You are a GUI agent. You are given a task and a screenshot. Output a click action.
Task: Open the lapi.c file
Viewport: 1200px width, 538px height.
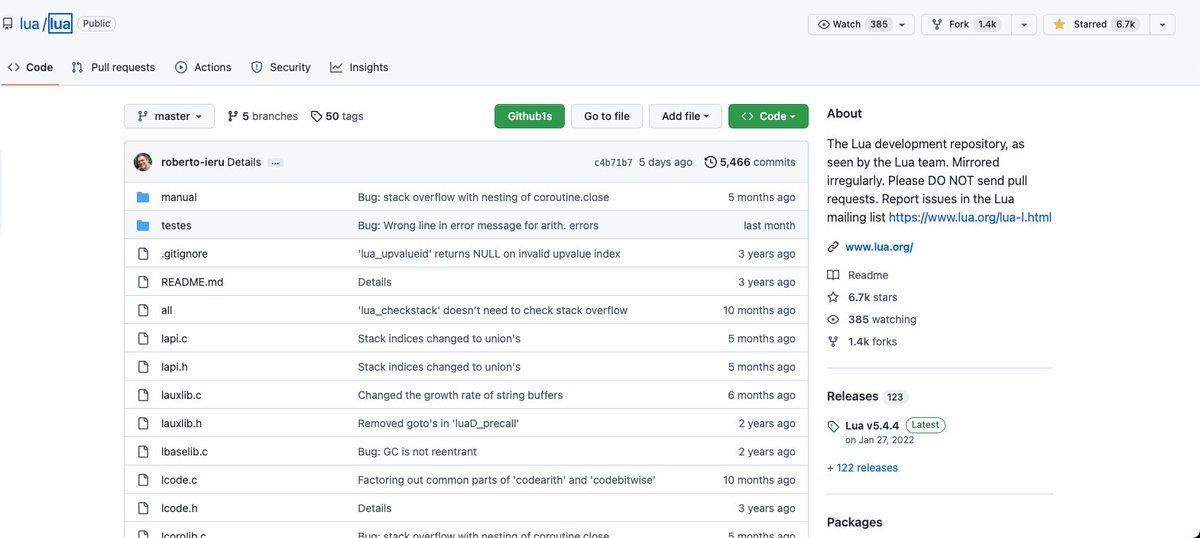pyautogui.click(x=174, y=339)
